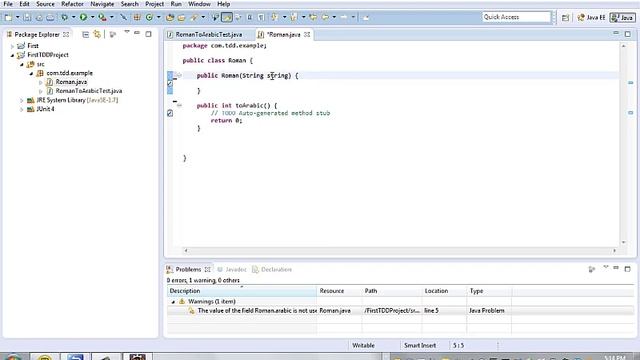
Task: Open the Refactor menu
Action: coord(72,4)
